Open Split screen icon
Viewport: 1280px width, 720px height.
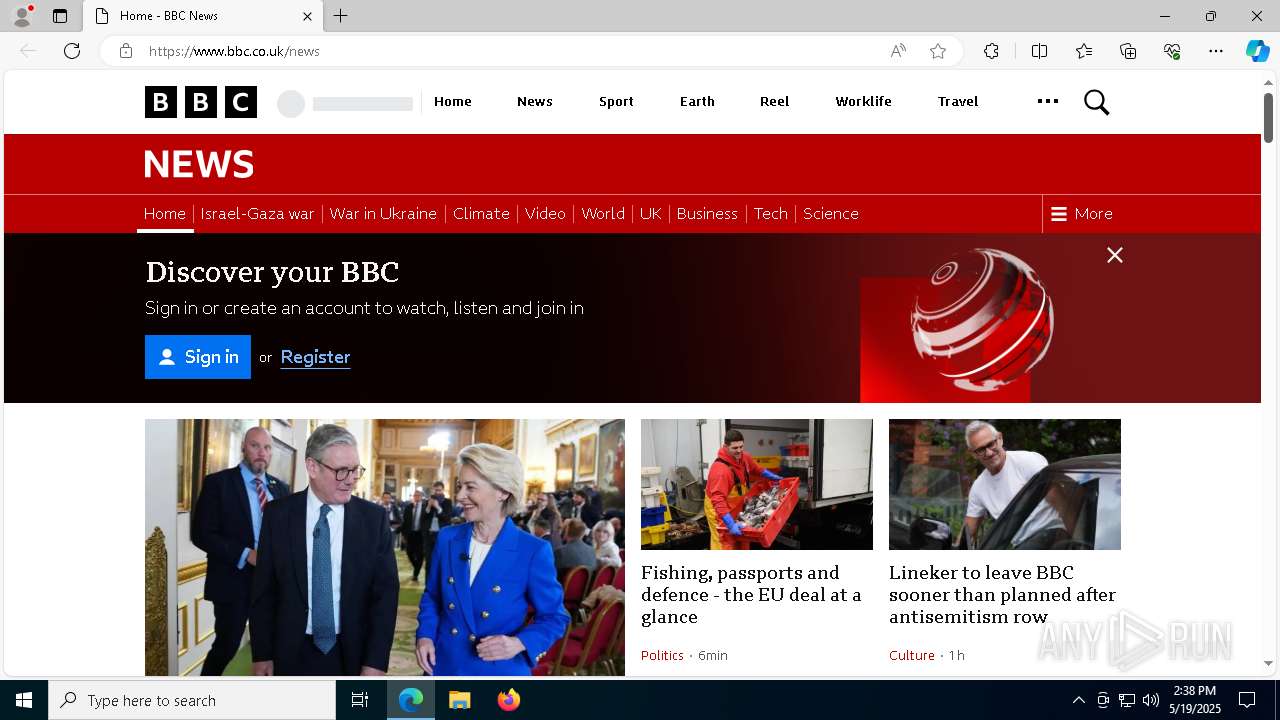(x=1039, y=51)
